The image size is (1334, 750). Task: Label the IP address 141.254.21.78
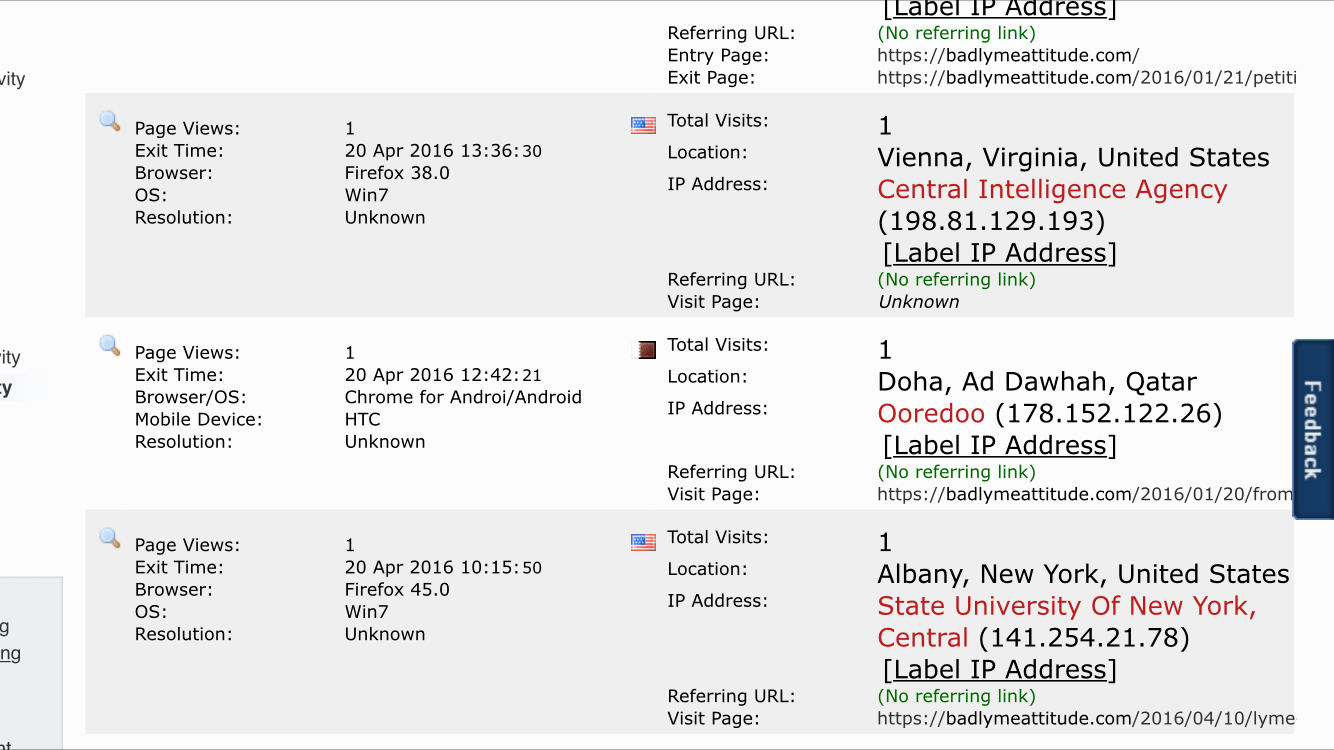pyautogui.click(x=999, y=669)
